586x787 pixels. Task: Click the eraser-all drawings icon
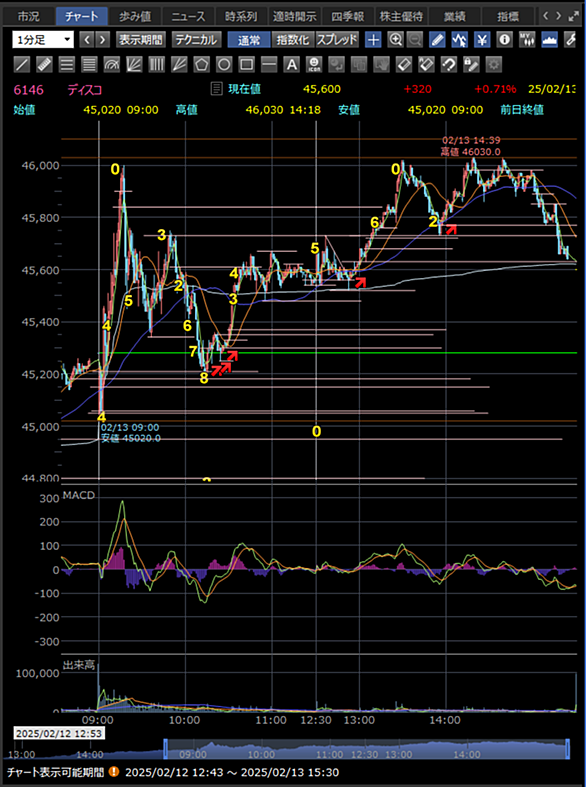pos(427,64)
